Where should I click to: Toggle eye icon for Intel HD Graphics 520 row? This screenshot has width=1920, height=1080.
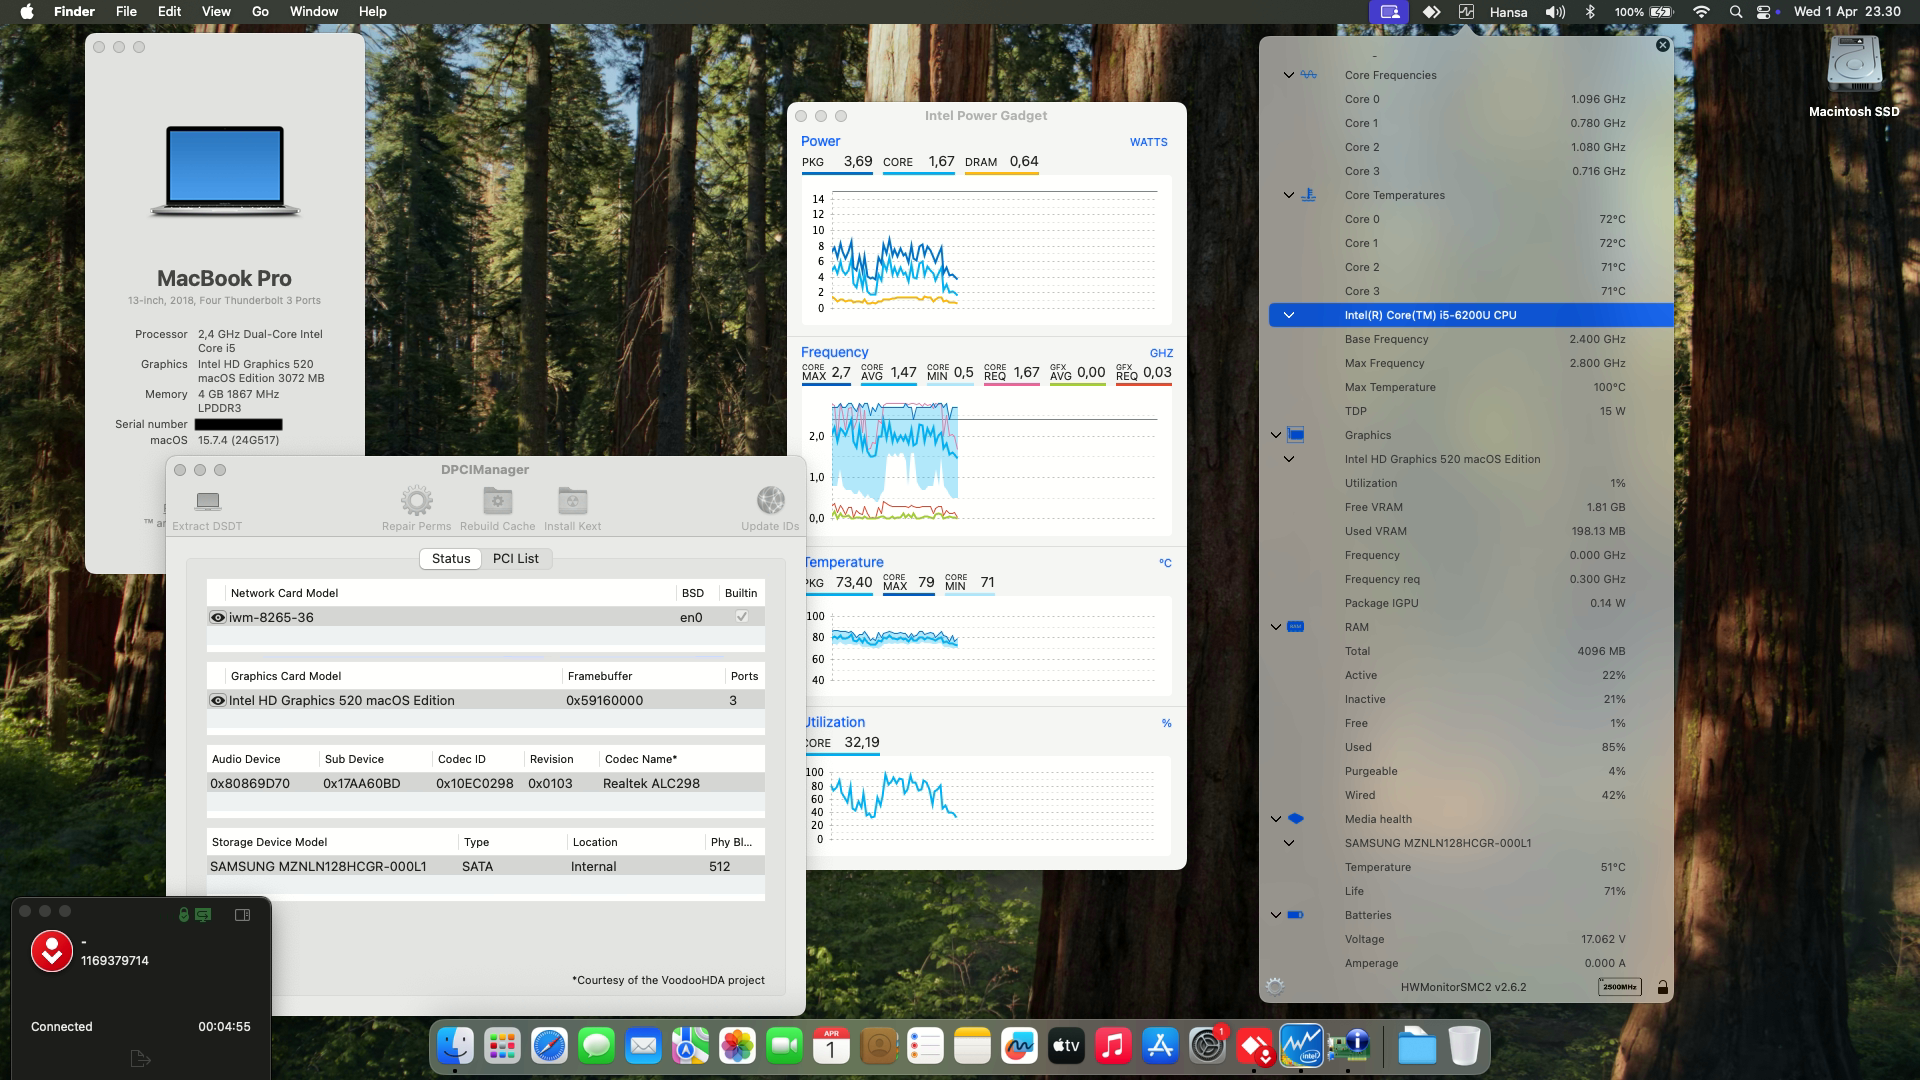tap(217, 700)
